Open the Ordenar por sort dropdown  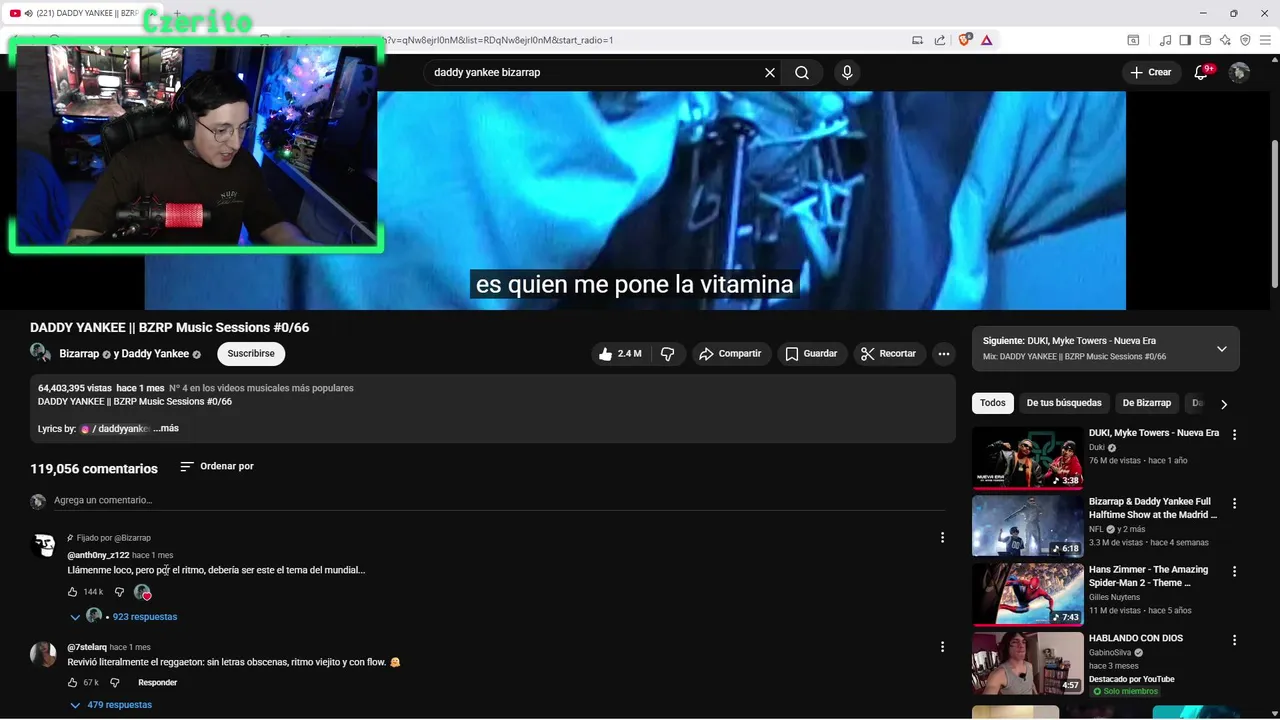[217, 467]
